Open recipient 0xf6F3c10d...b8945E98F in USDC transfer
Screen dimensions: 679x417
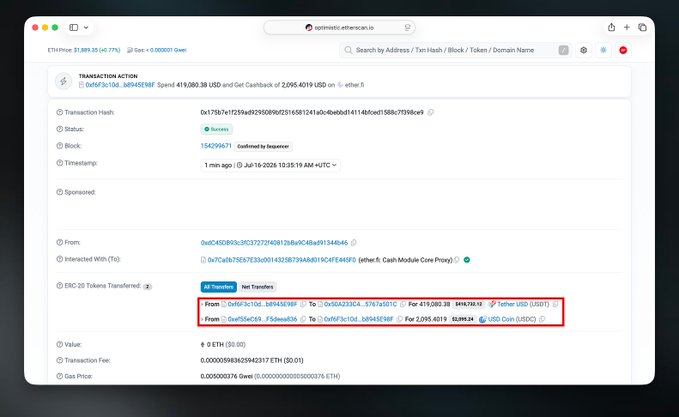coord(359,319)
